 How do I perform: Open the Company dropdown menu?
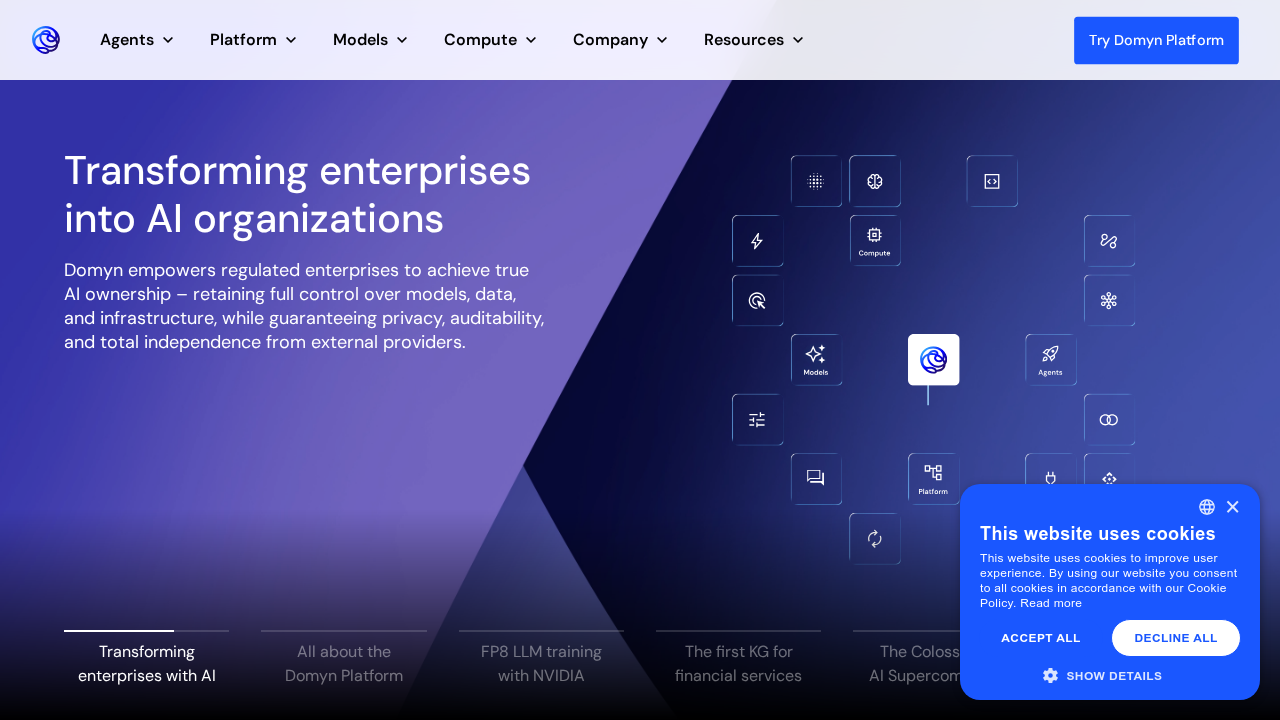[x=620, y=40]
